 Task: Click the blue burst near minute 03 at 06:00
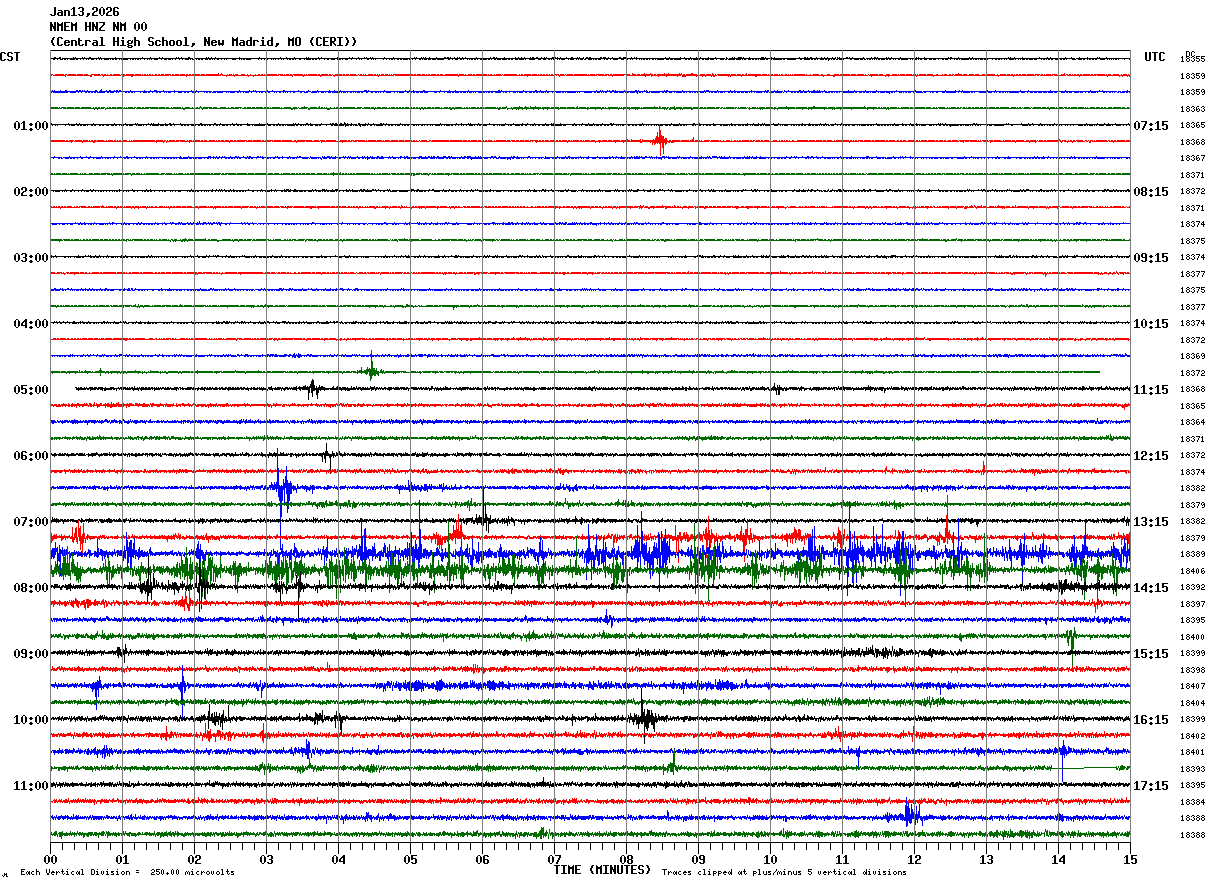point(283,489)
